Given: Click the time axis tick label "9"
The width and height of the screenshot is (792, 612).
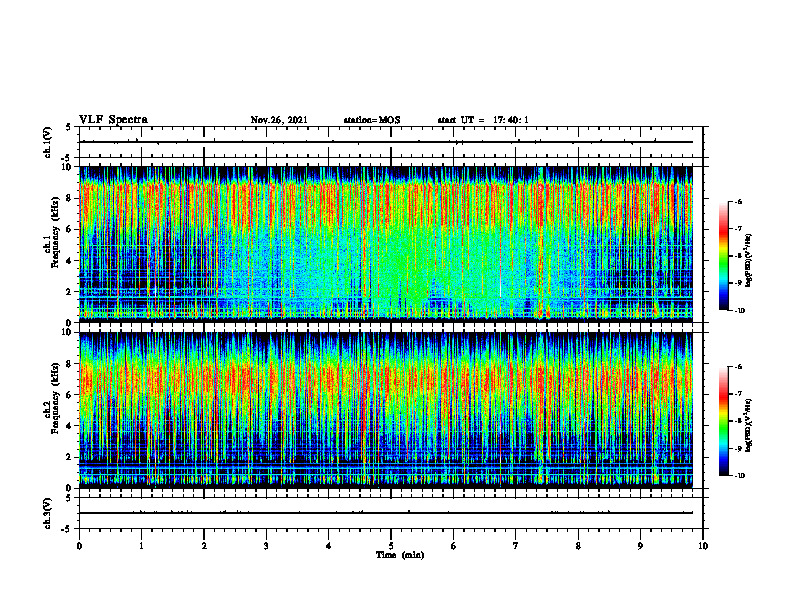Looking at the screenshot, I should coord(640,546).
